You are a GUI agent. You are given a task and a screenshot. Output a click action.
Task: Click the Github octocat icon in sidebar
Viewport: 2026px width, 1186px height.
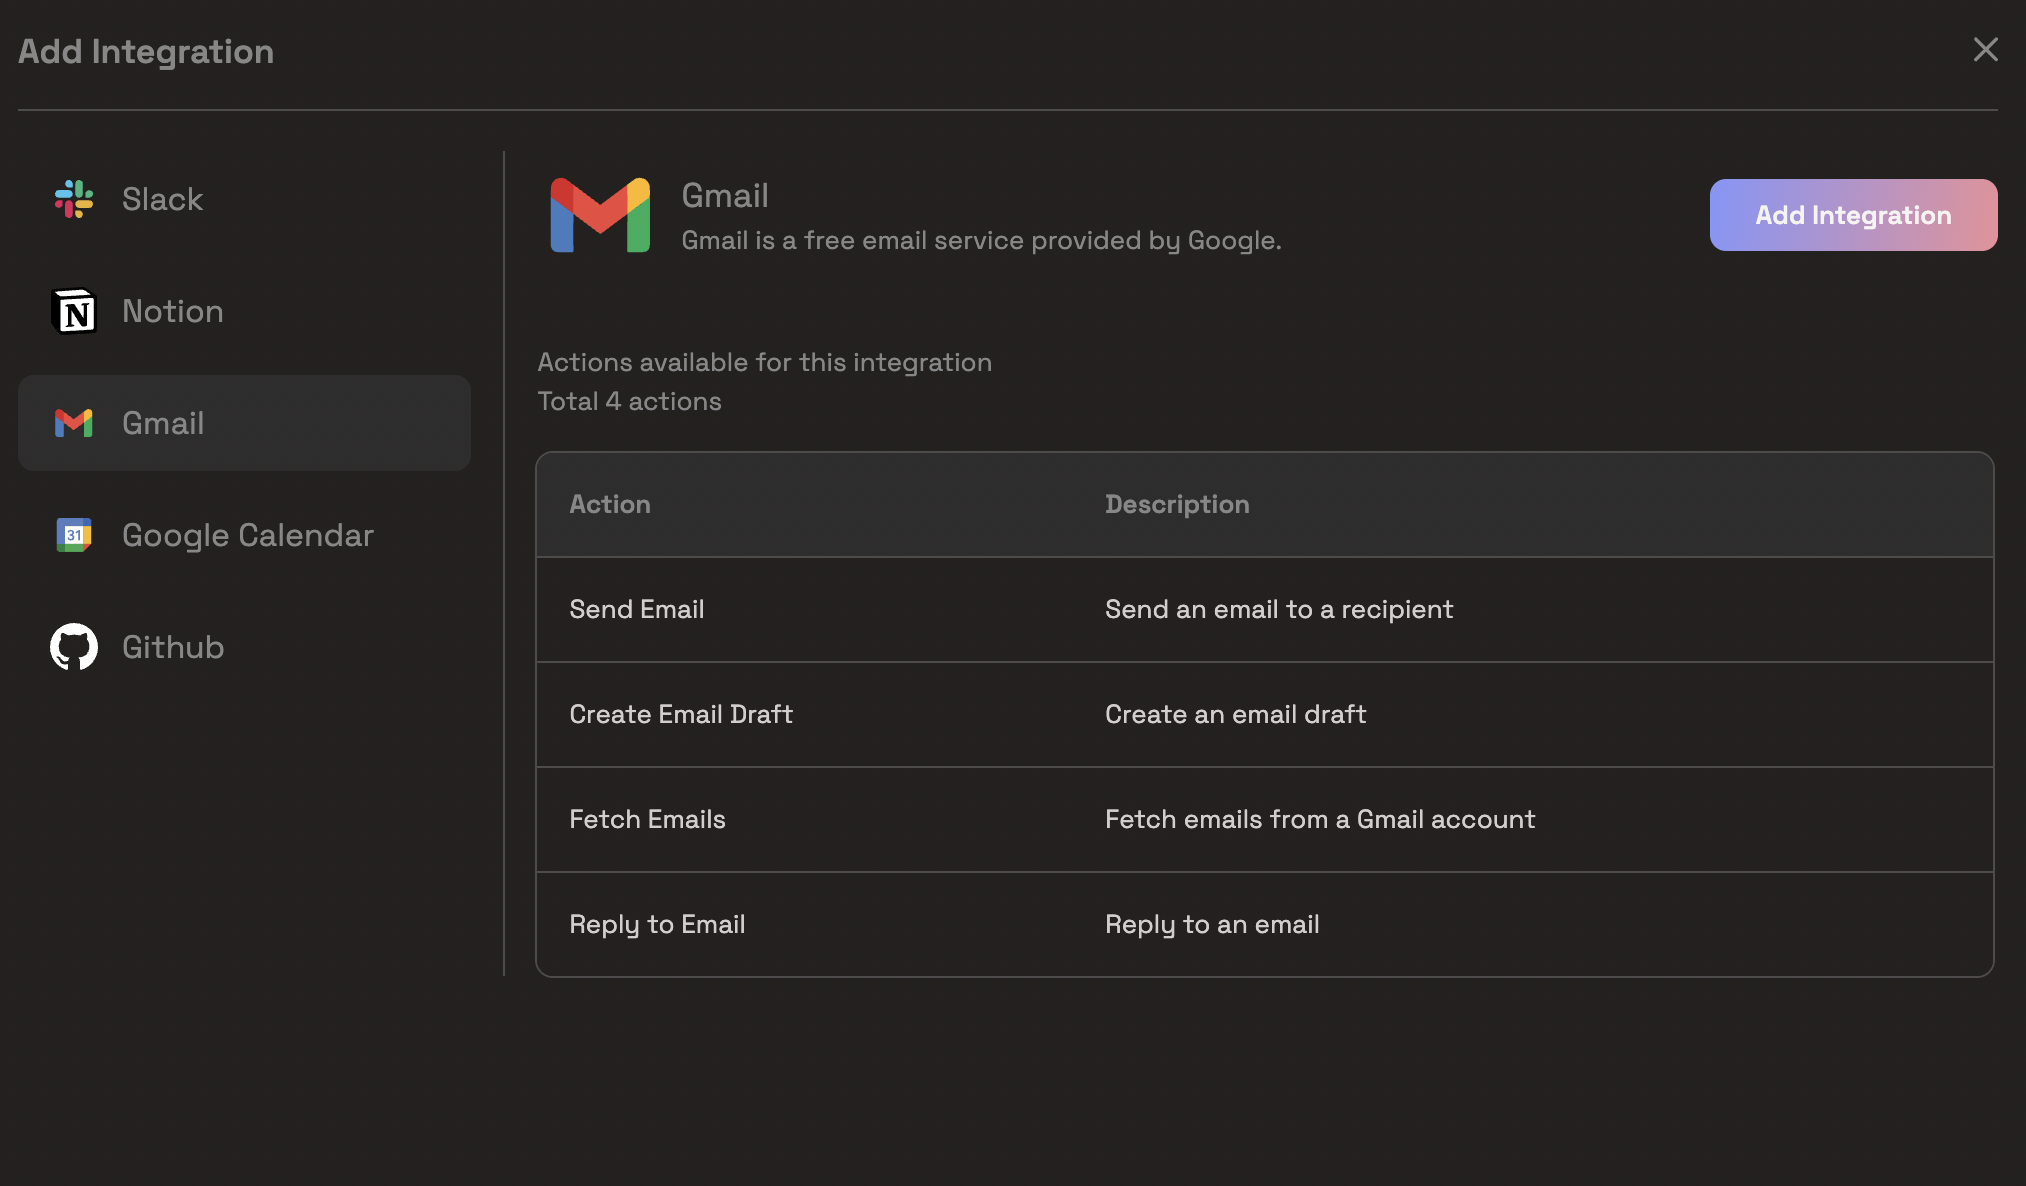(74, 647)
